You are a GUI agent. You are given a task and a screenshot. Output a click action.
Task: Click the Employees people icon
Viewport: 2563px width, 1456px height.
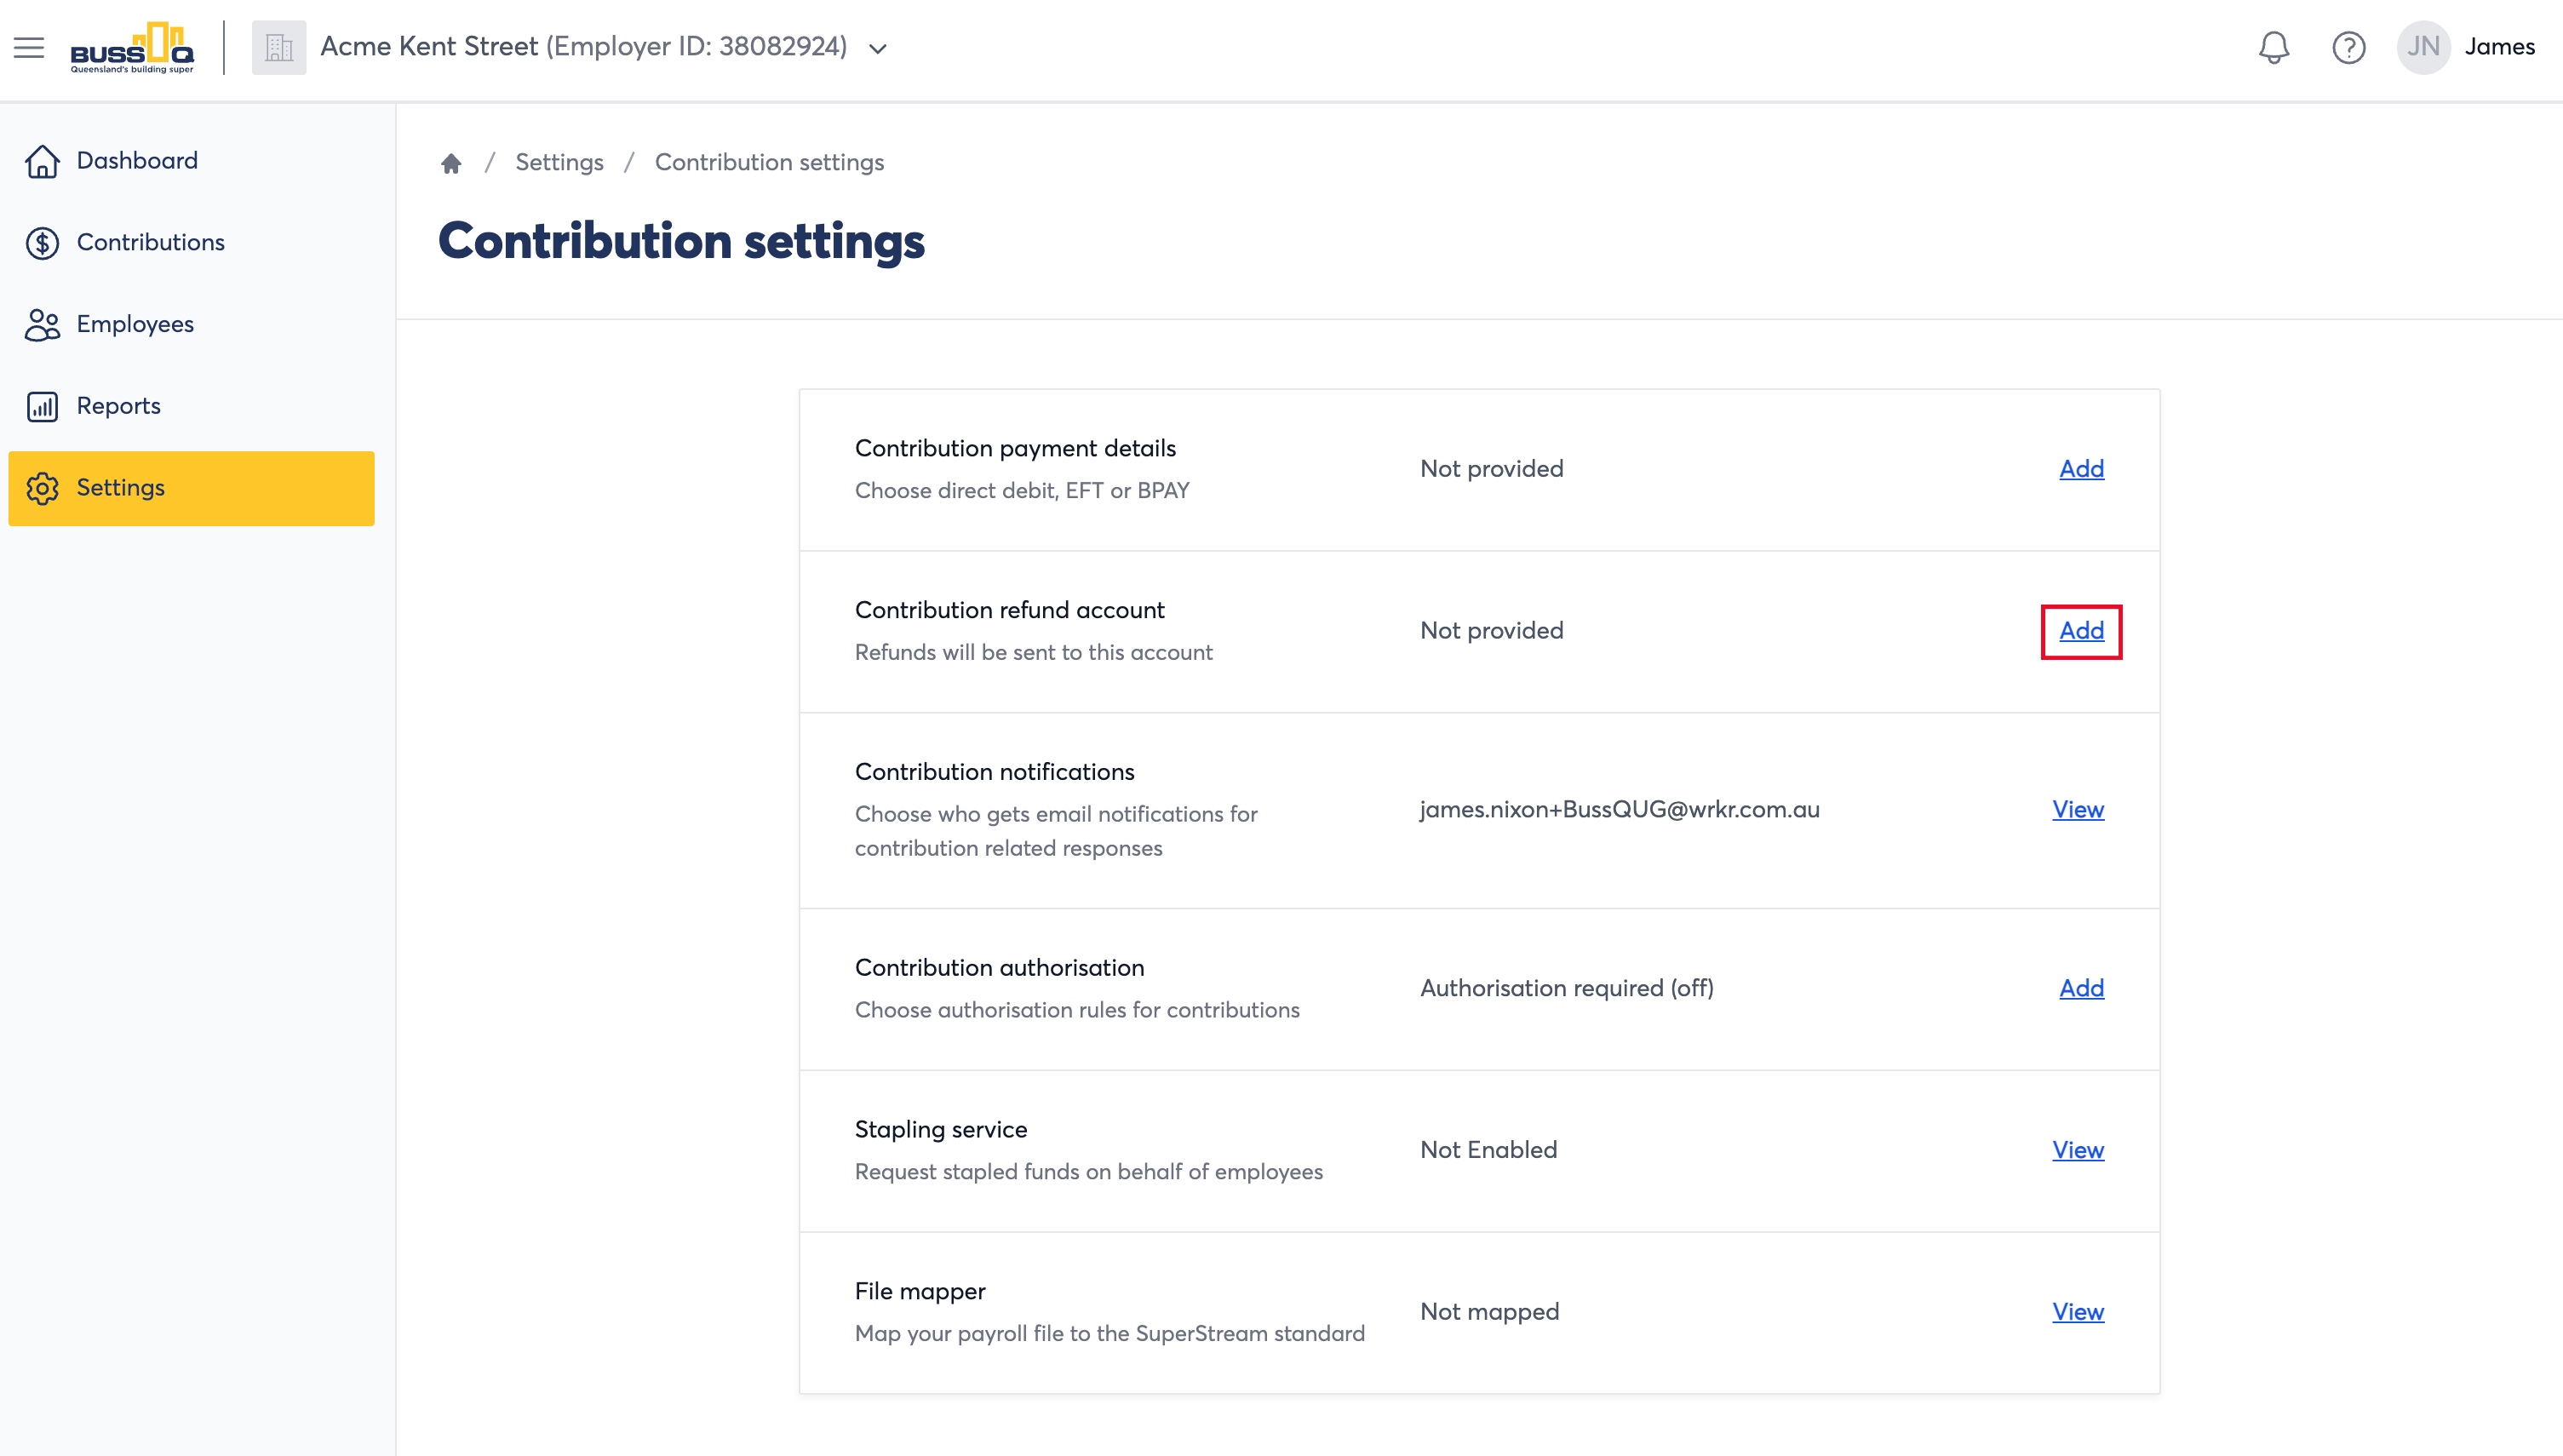[x=42, y=325]
